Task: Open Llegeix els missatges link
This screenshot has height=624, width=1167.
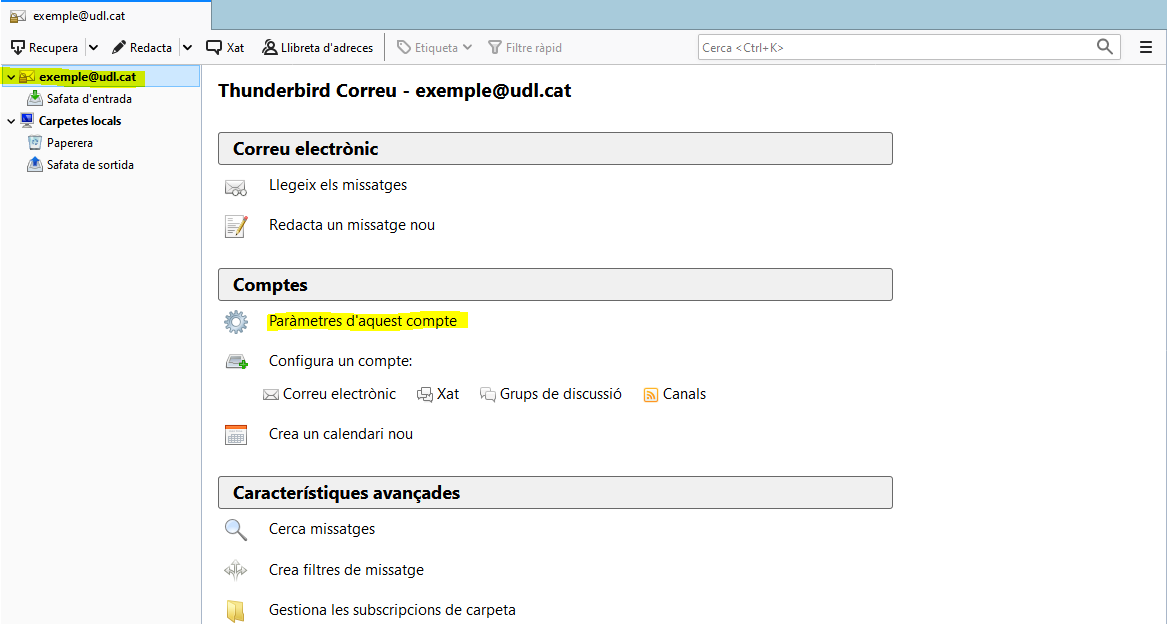Action: 338,185
